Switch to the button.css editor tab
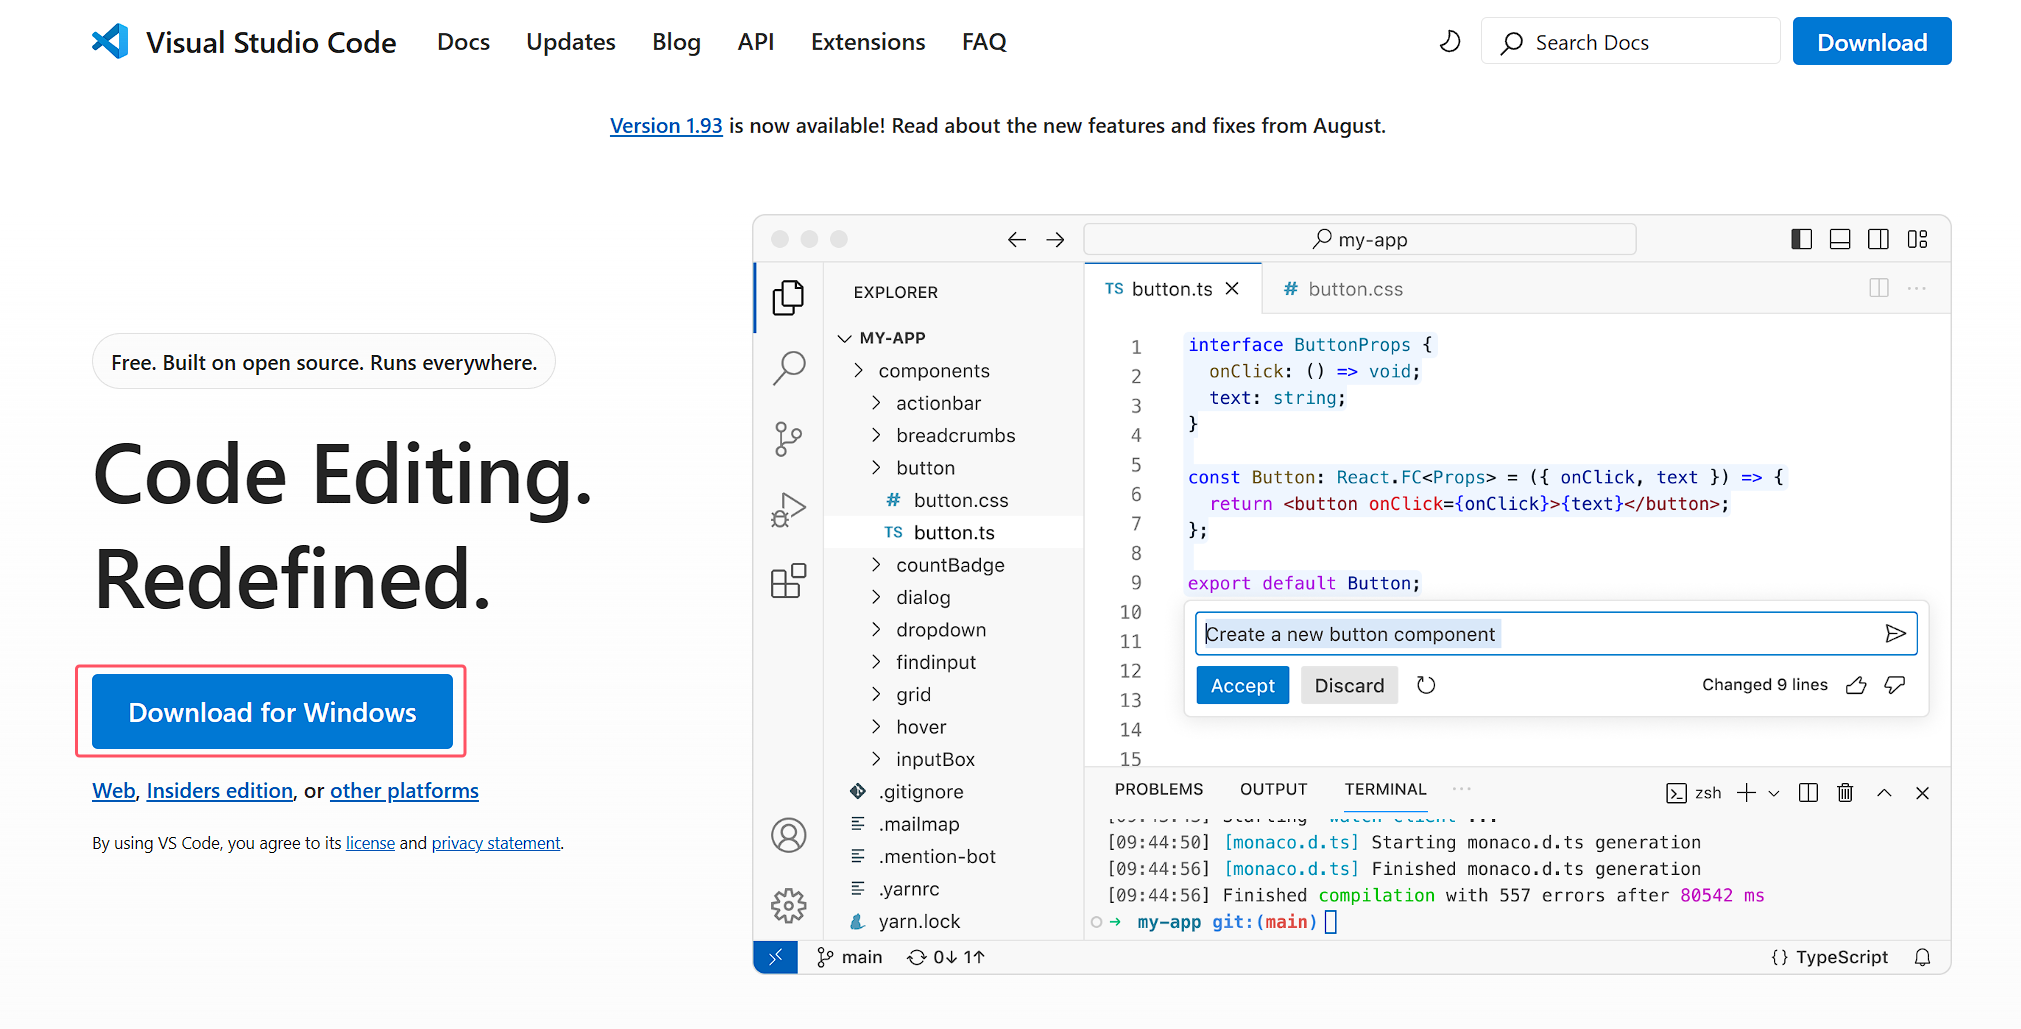The width and height of the screenshot is (2021, 1029). pyautogui.click(x=1343, y=289)
